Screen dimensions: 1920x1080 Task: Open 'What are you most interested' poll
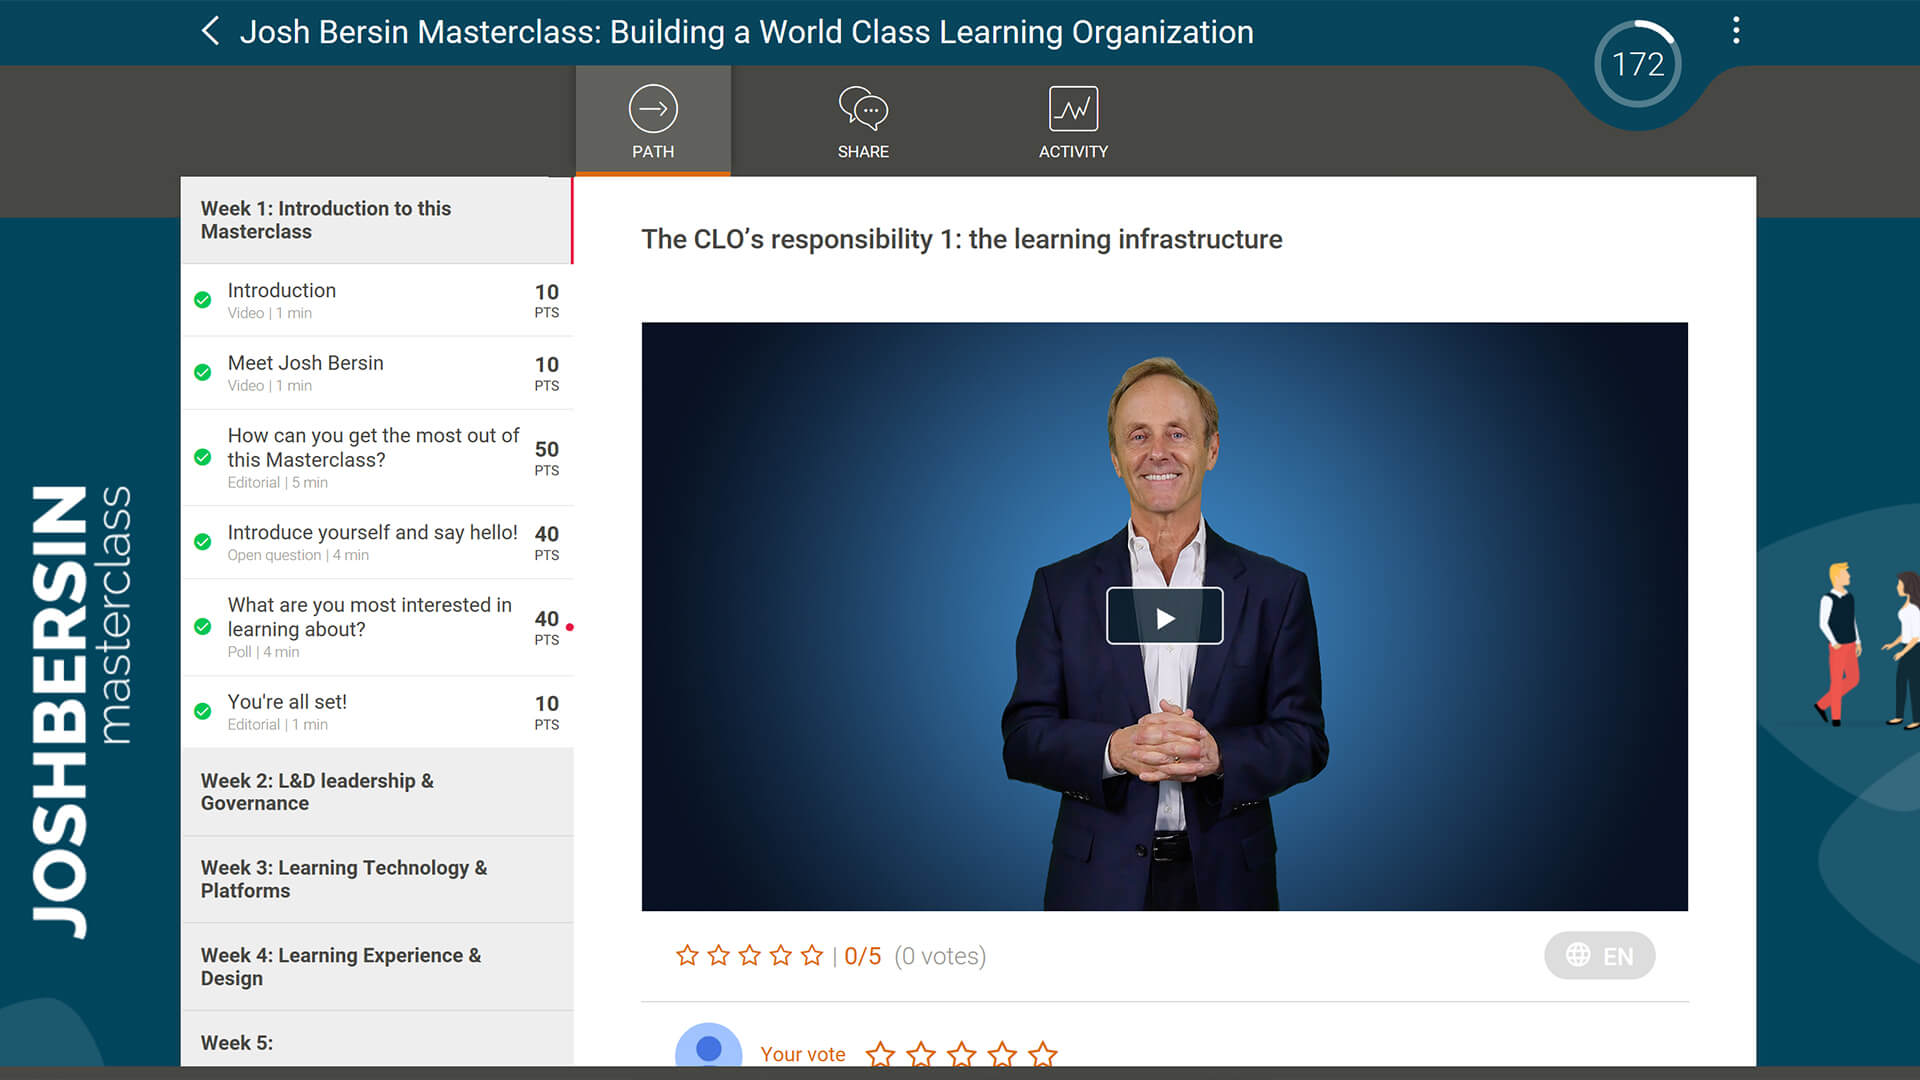pos(369,617)
